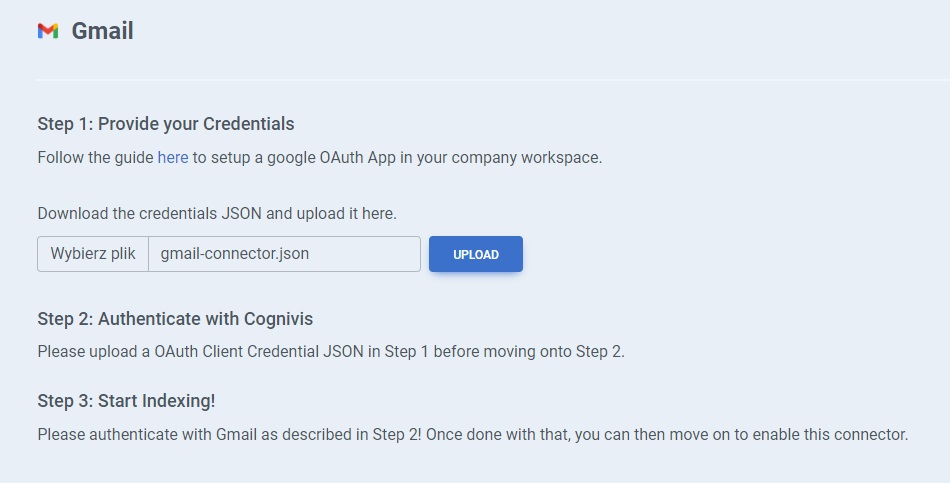Click the "Please upload a OAuth Client Credential" sentence
950x483 pixels.
pos(200,352)
